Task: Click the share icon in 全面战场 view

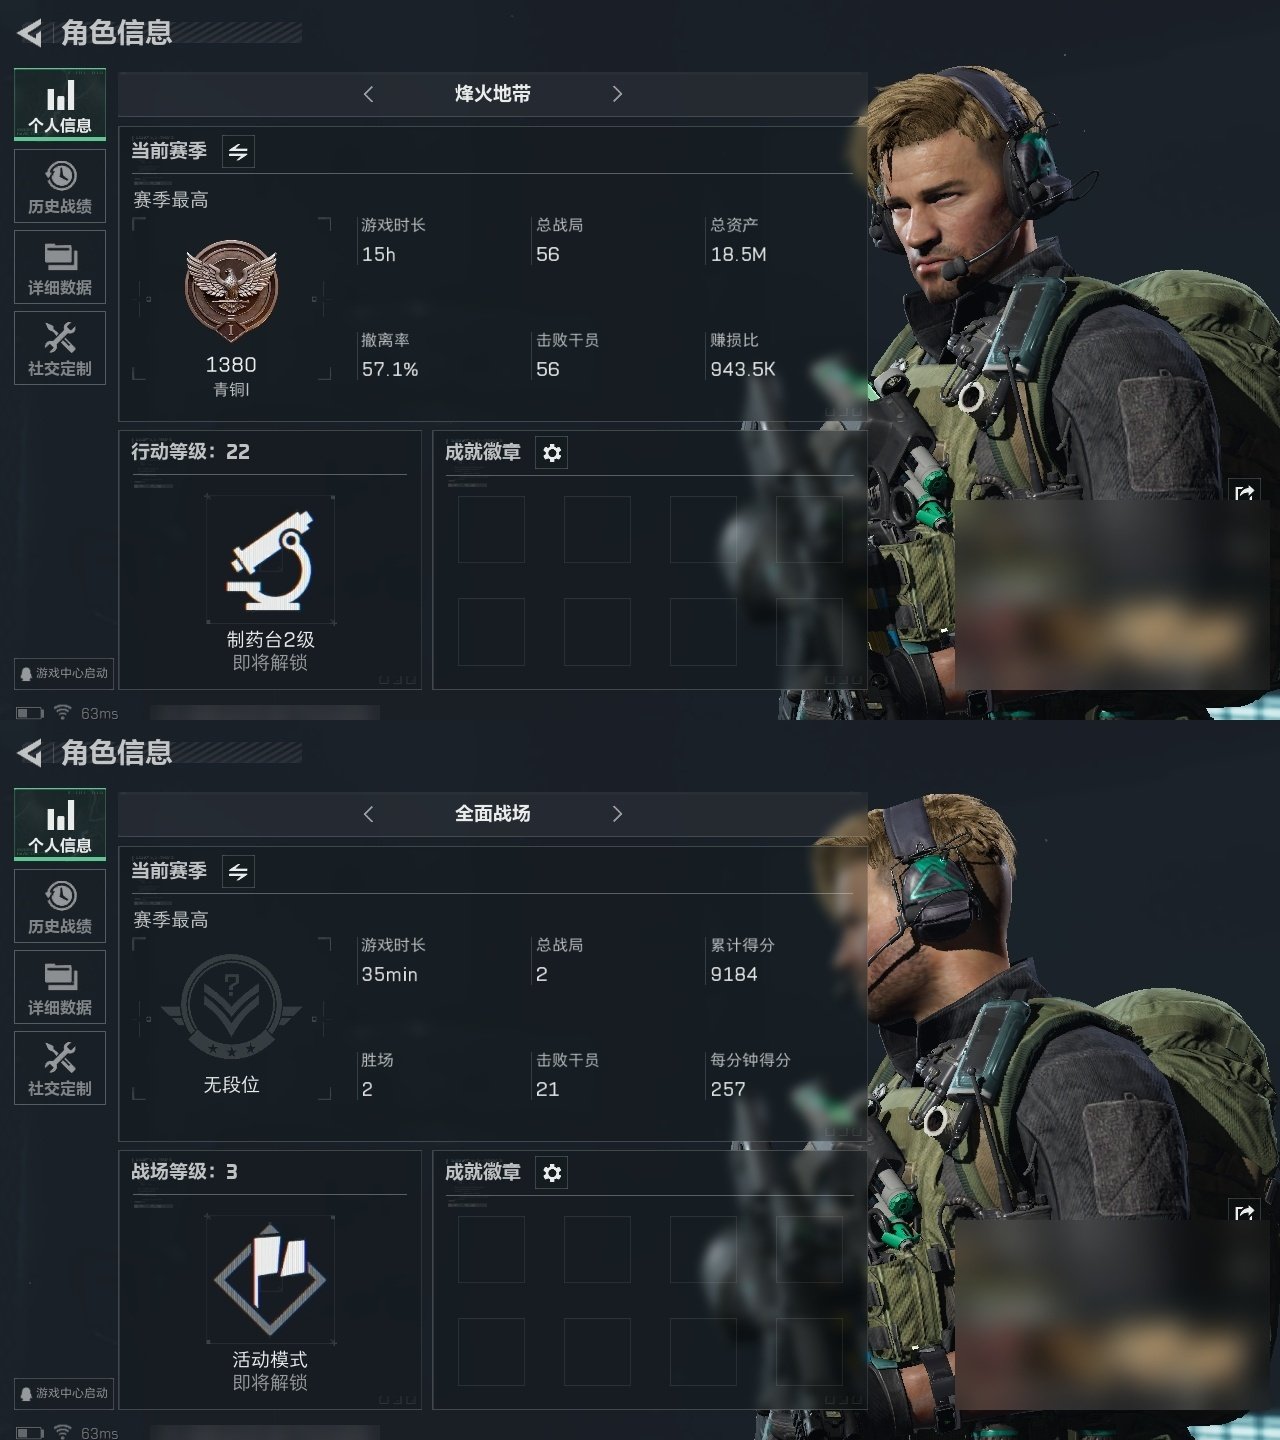Action: pyautogui.click(x=1245, y=1213)
